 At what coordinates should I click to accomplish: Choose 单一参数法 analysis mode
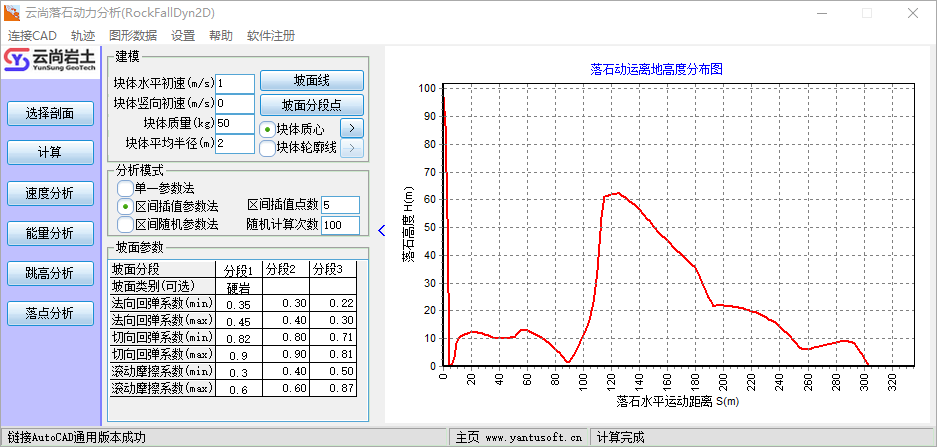point(125,188)
